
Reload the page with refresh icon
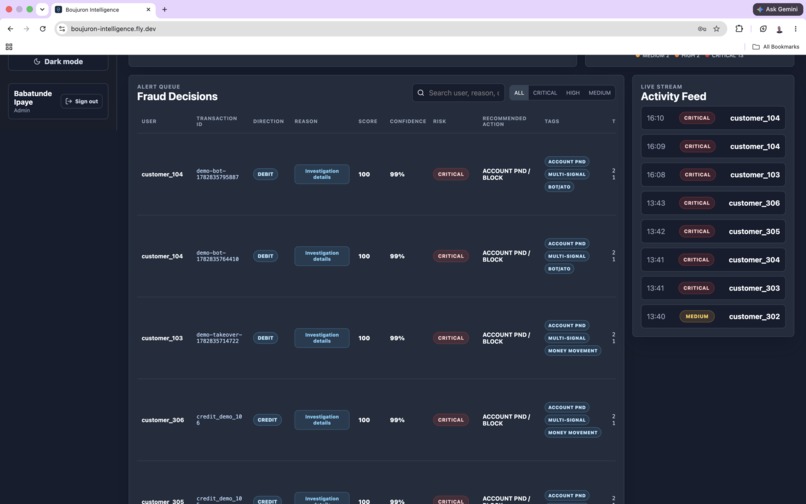(x=43, y=29)
